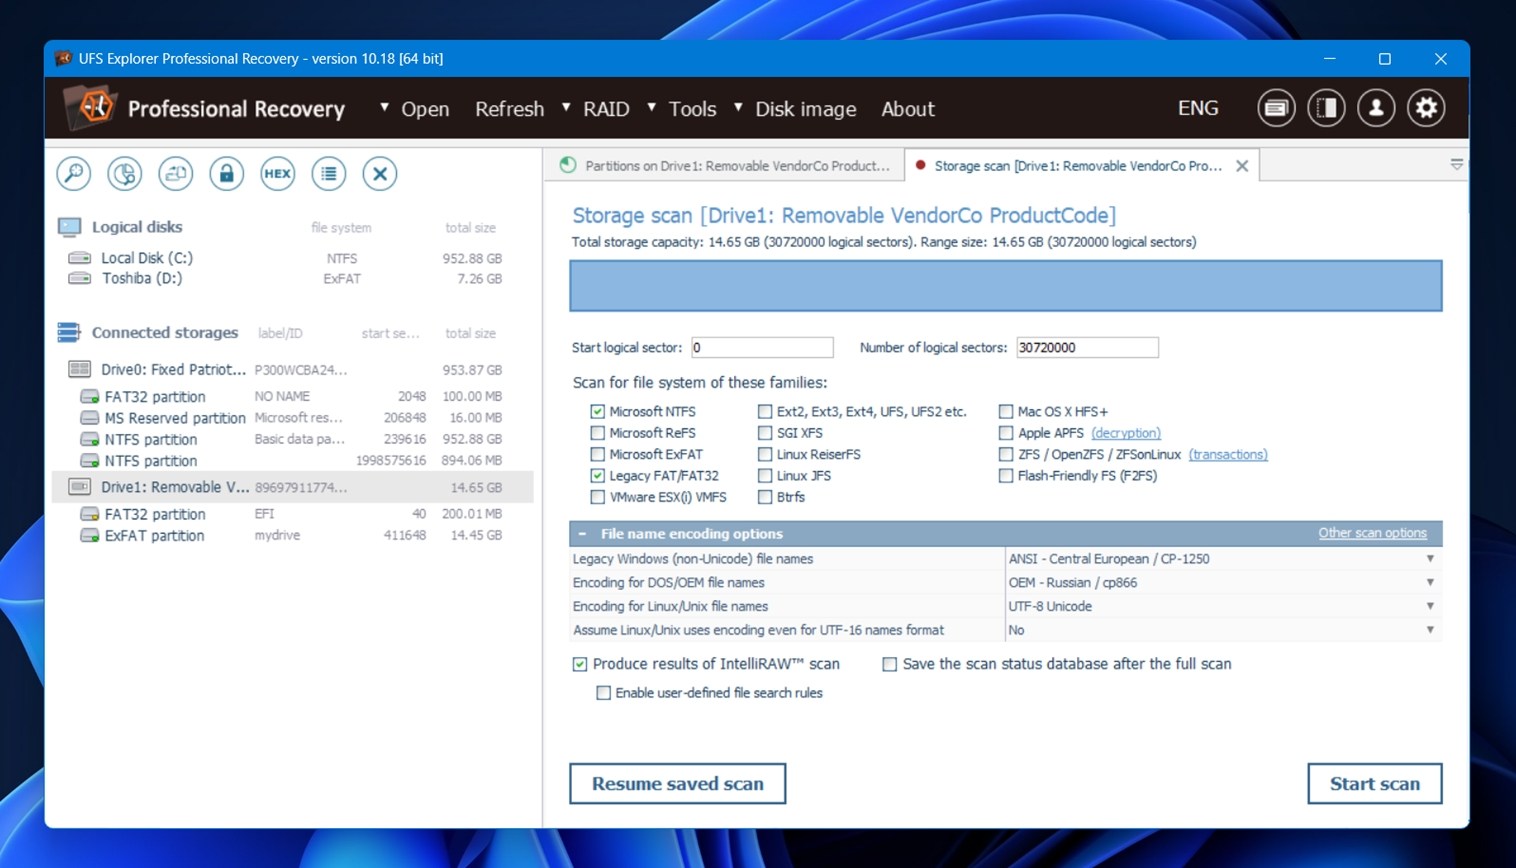Click the Start logical sector input field
The height and width of the screenshot is (868, 1516).
pyautogui.click(x=761, y=348)
